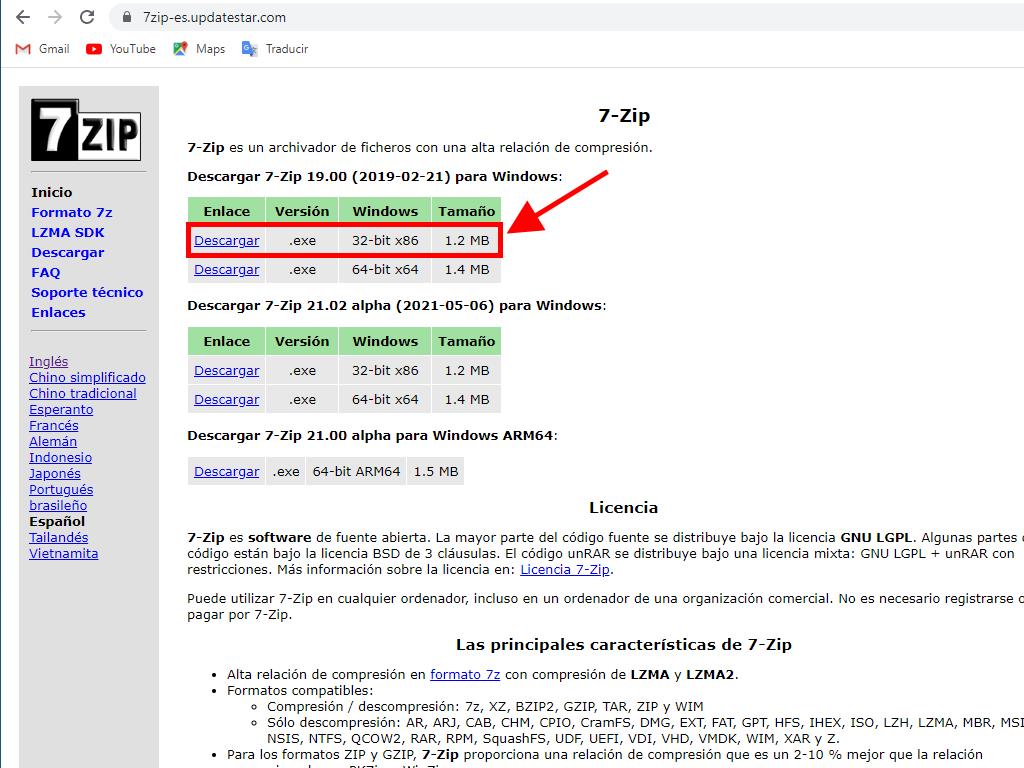The image size is (1024, 768).
Task: Open the YouTube bookmark
Action: pos(121,49)
